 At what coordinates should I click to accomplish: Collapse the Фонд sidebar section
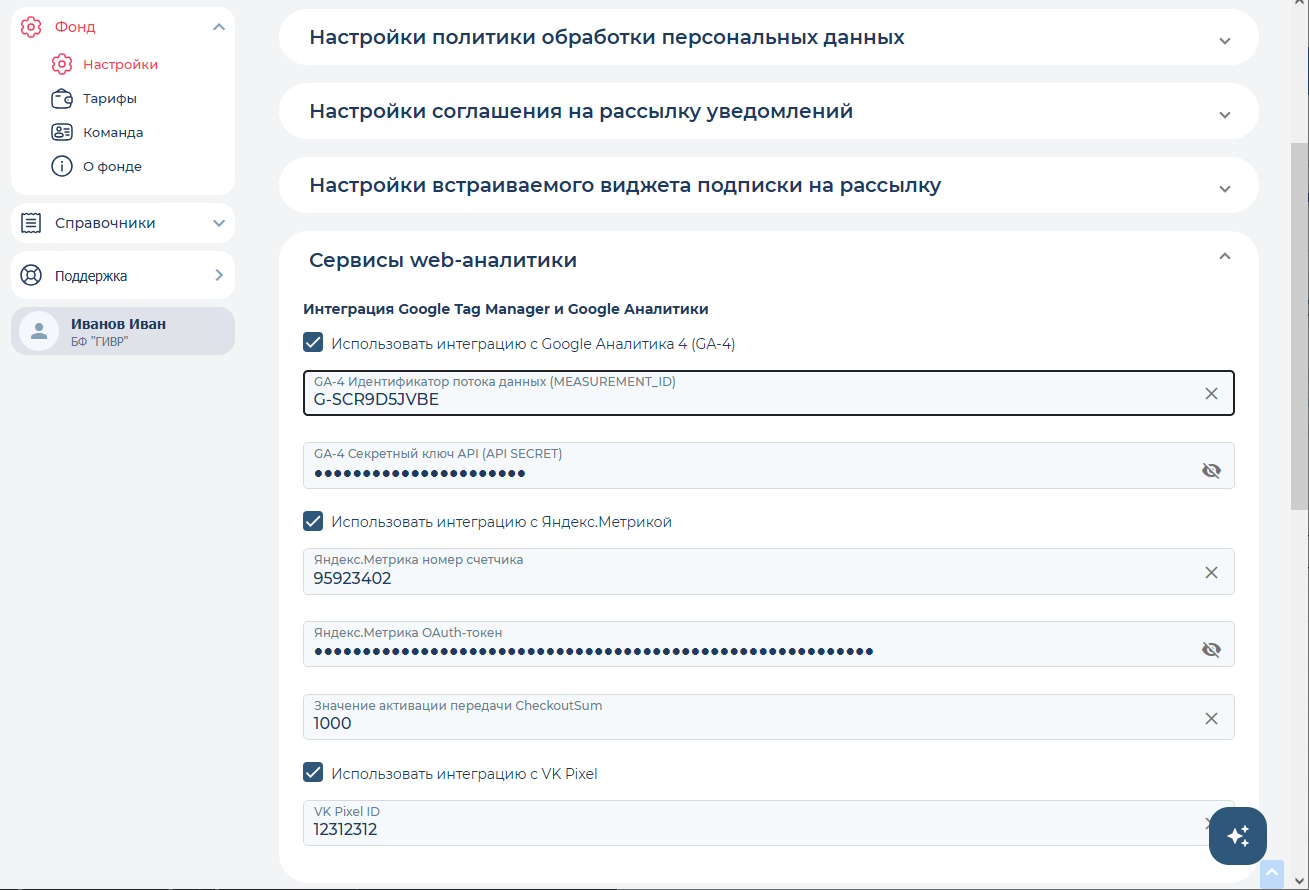point(219,27)
